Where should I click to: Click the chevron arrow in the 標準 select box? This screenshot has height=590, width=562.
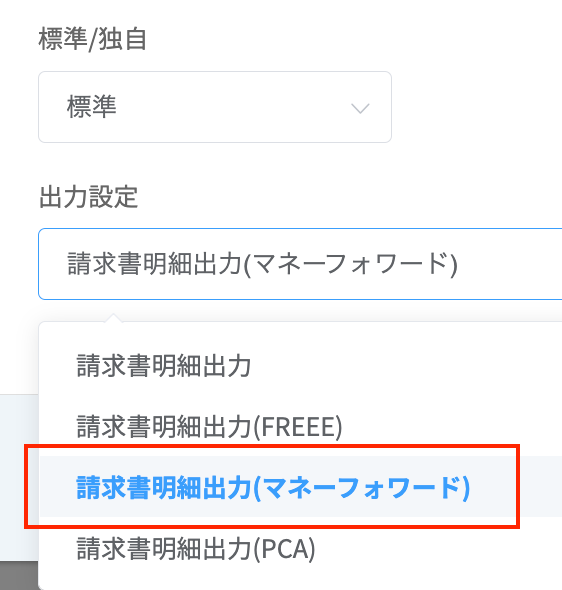(360, 108)
